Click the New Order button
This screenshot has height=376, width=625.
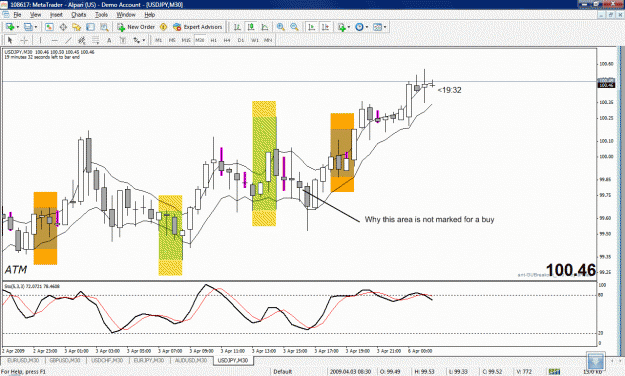tap(136, 27)
